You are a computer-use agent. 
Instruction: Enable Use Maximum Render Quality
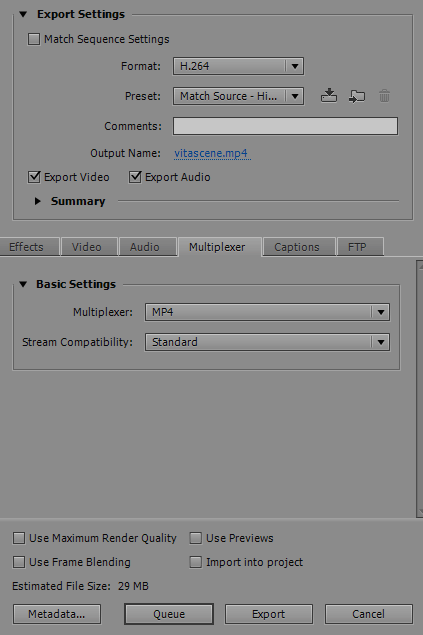coord(19,538)
